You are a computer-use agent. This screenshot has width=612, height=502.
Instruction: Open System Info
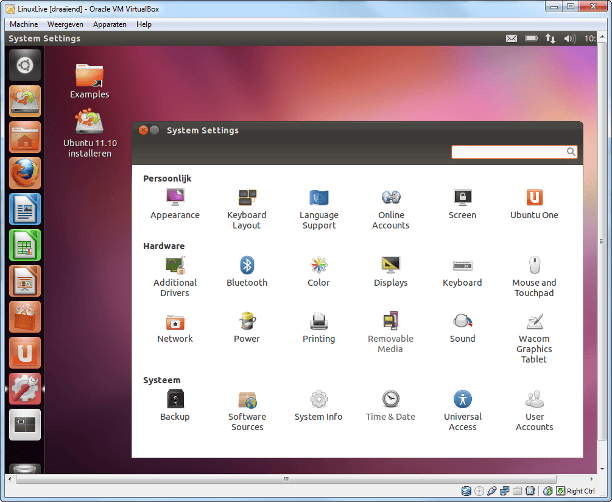[x=319, y=406]
